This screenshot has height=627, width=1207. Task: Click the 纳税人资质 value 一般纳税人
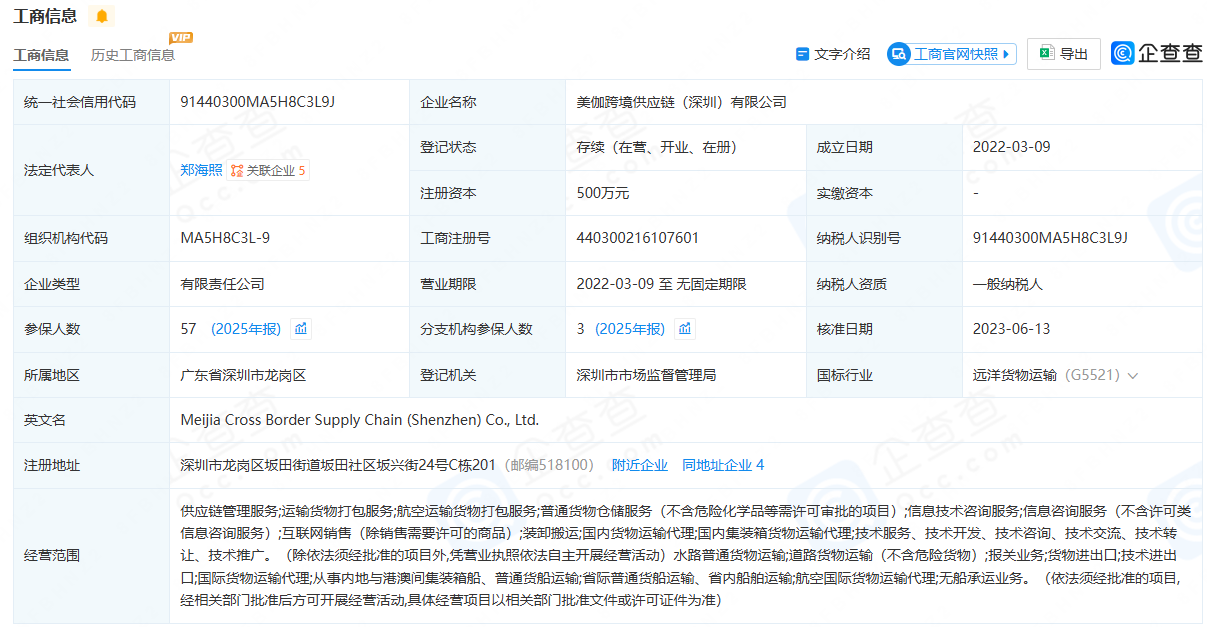pyautogui.click(x=1008, y=284)
